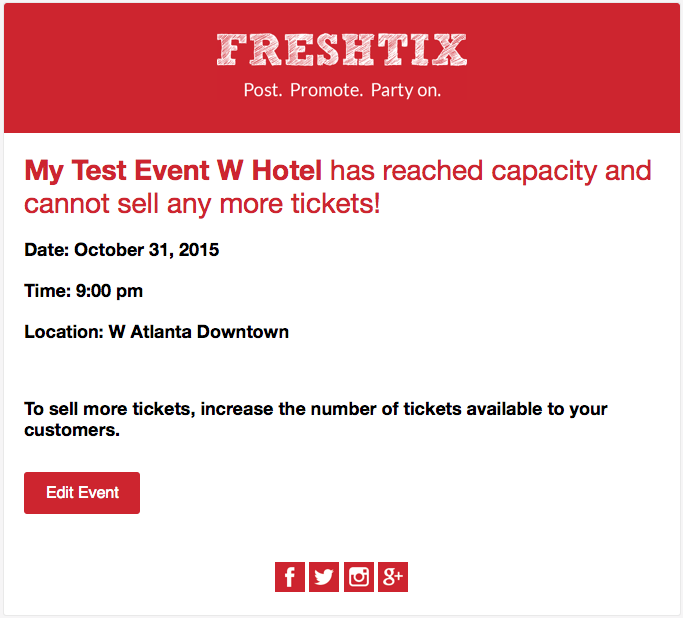Select the '9:00 pm' time value
This screenshot has width=683, height=618.
109,291
